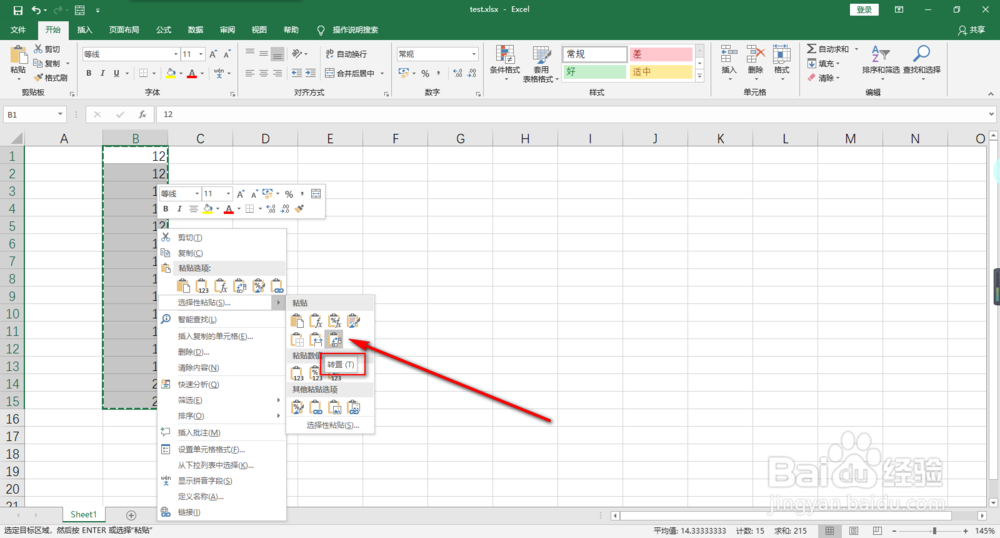Select column header G
This screenshot has width=1000, height=538.
(460, 138)
